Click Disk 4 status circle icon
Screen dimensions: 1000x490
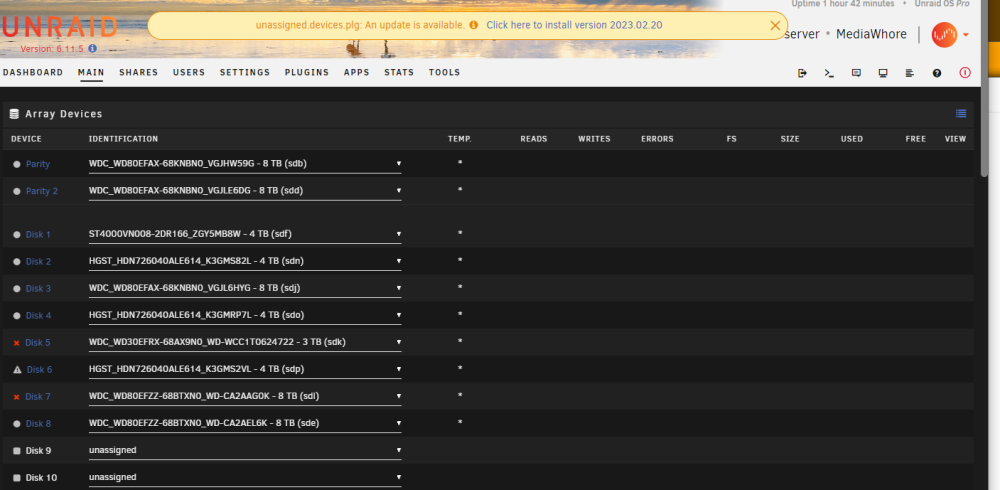tap(17, 316)
